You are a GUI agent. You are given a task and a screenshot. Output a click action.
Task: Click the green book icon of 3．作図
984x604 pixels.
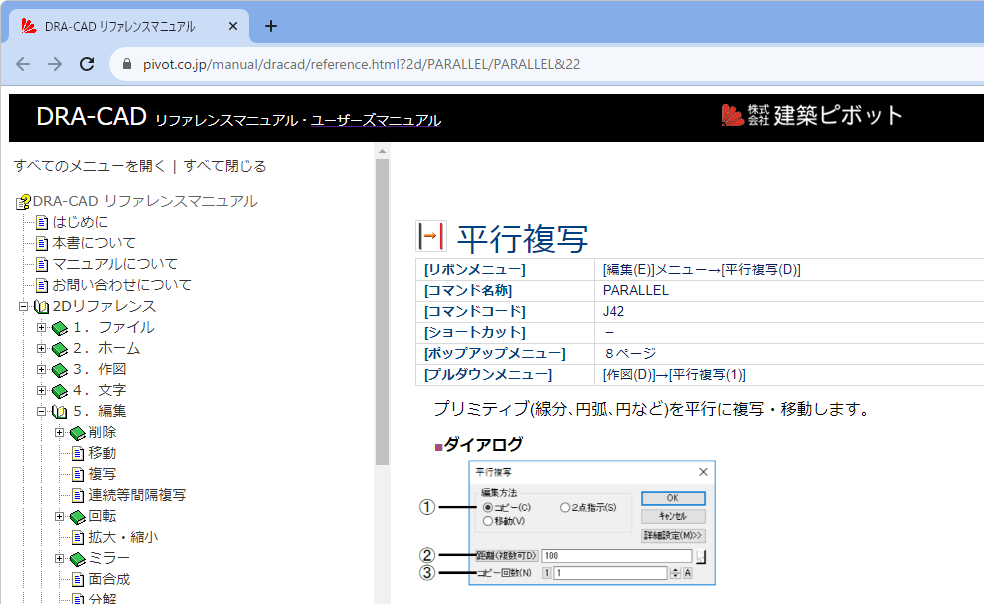60,370
